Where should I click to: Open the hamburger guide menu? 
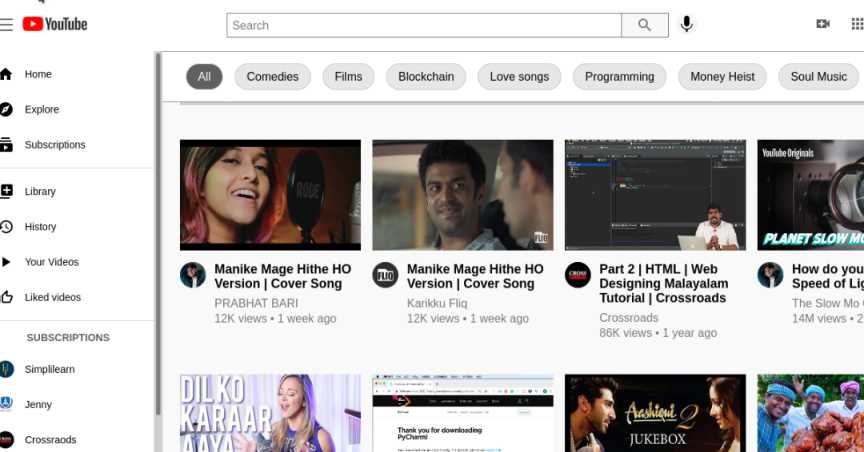6,25
